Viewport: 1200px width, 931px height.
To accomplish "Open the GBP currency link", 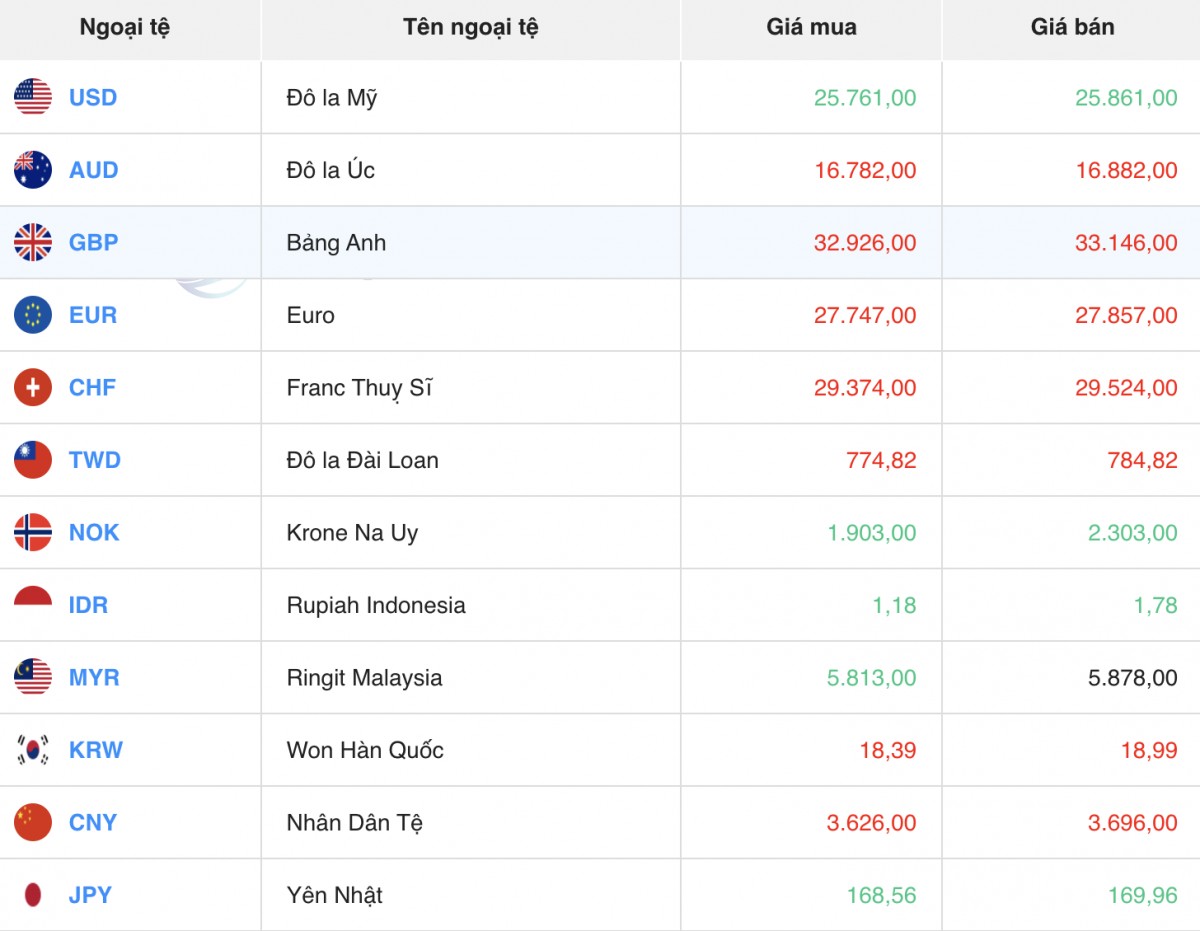I will (93, 242).
